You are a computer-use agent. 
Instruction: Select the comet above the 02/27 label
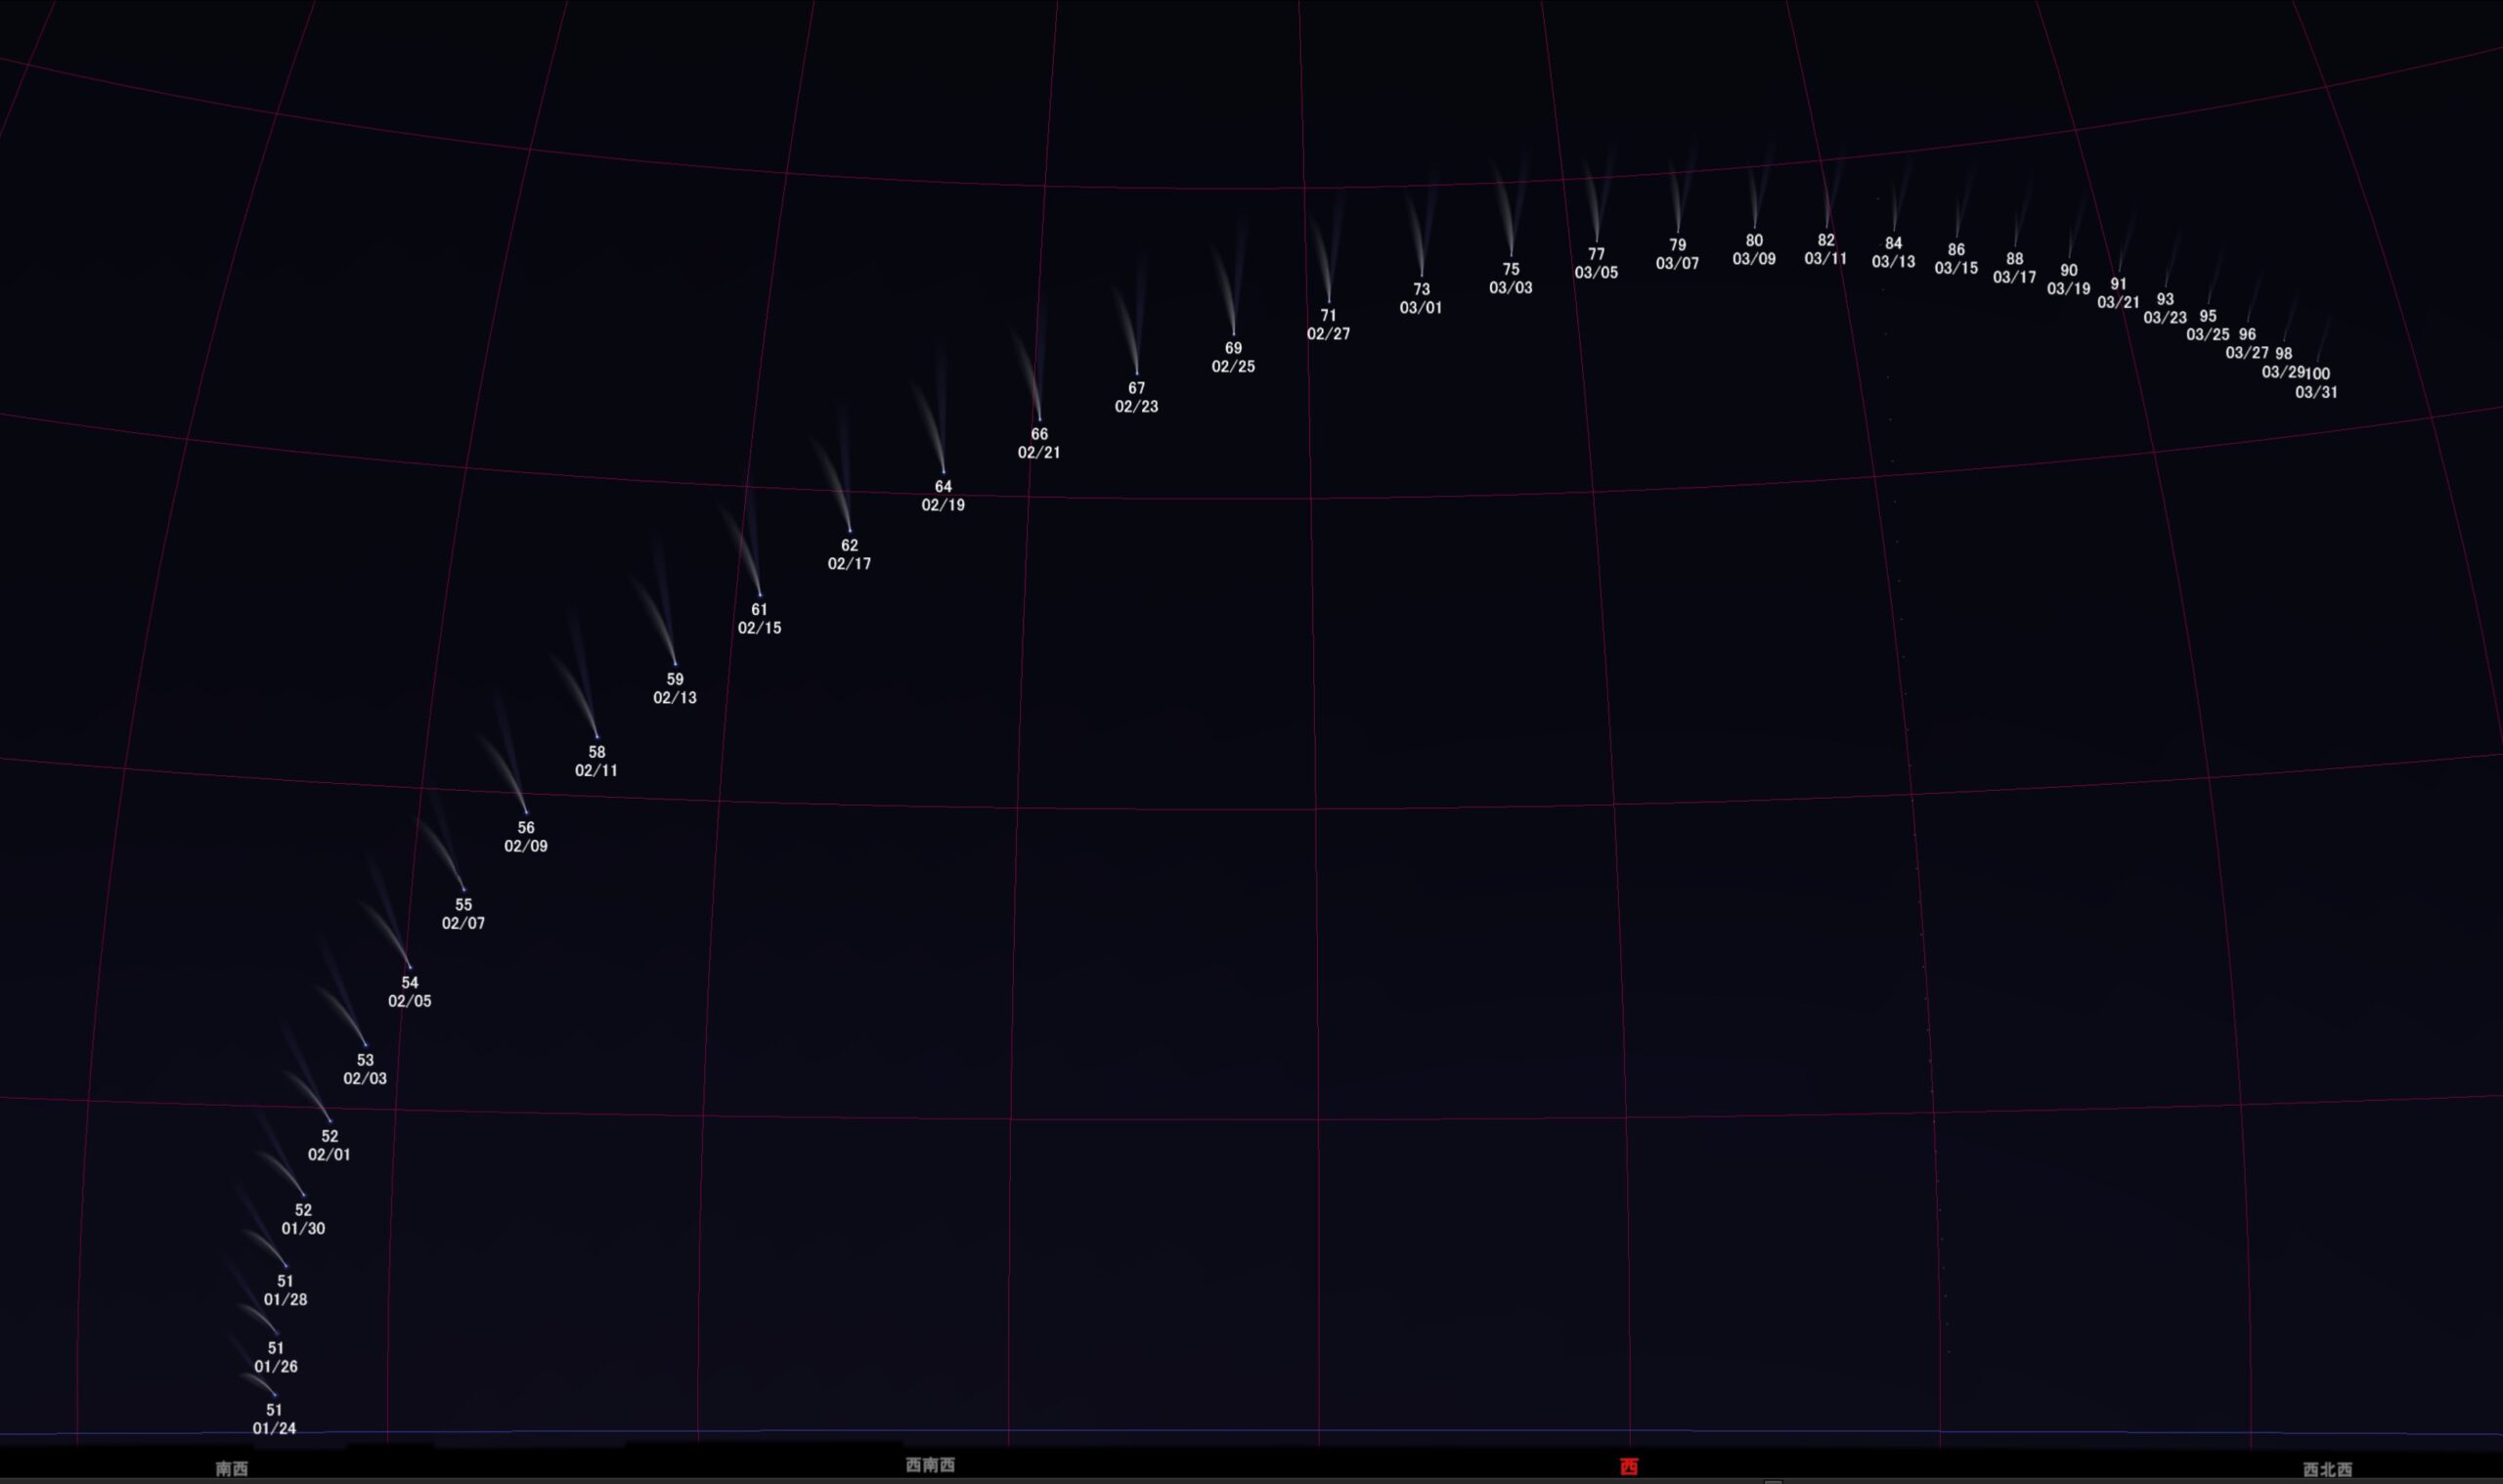pyautogui.click(x=1329, y=300)
